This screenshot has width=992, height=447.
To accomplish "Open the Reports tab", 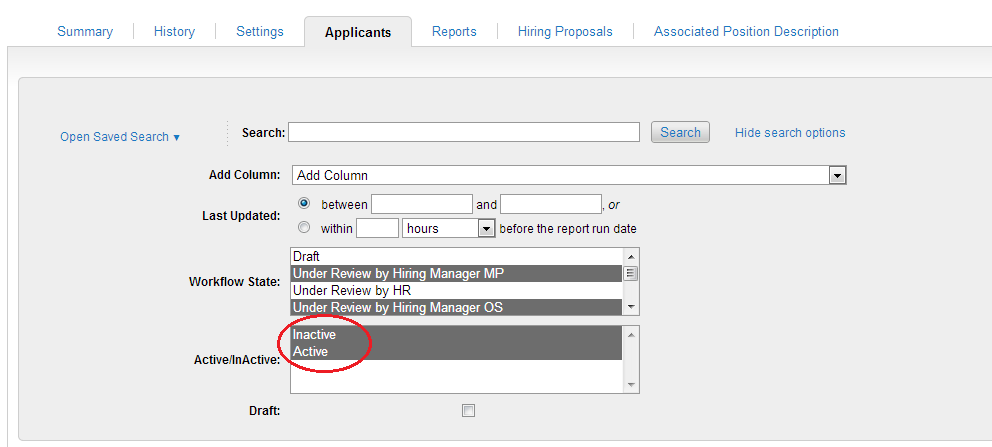I will point(454,32).
